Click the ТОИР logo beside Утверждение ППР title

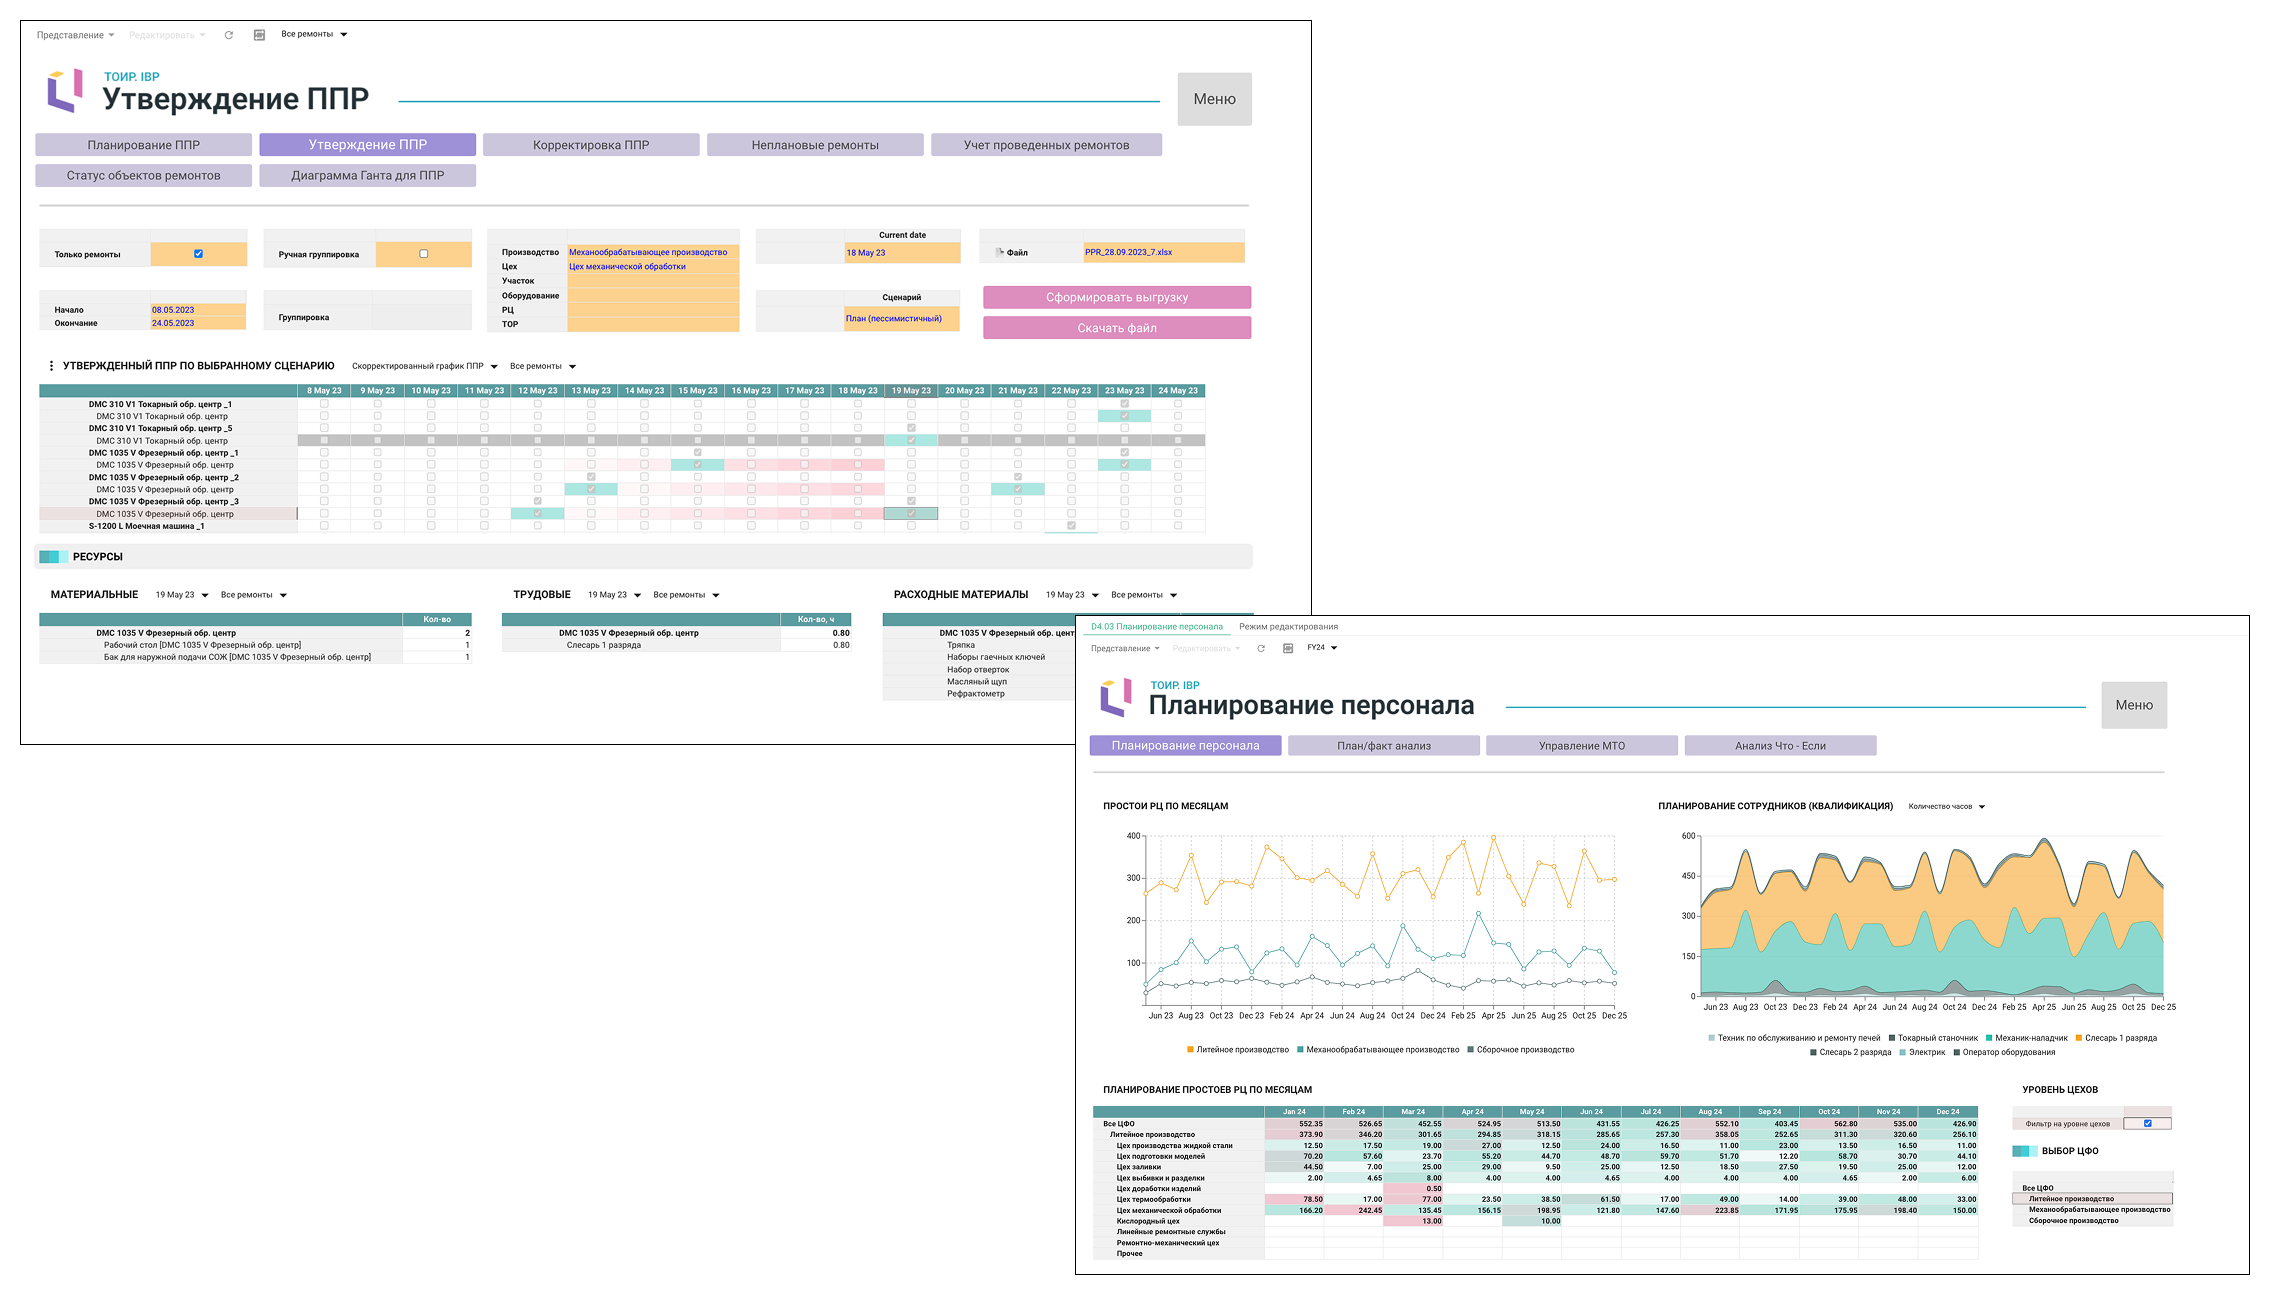(65, 91)
